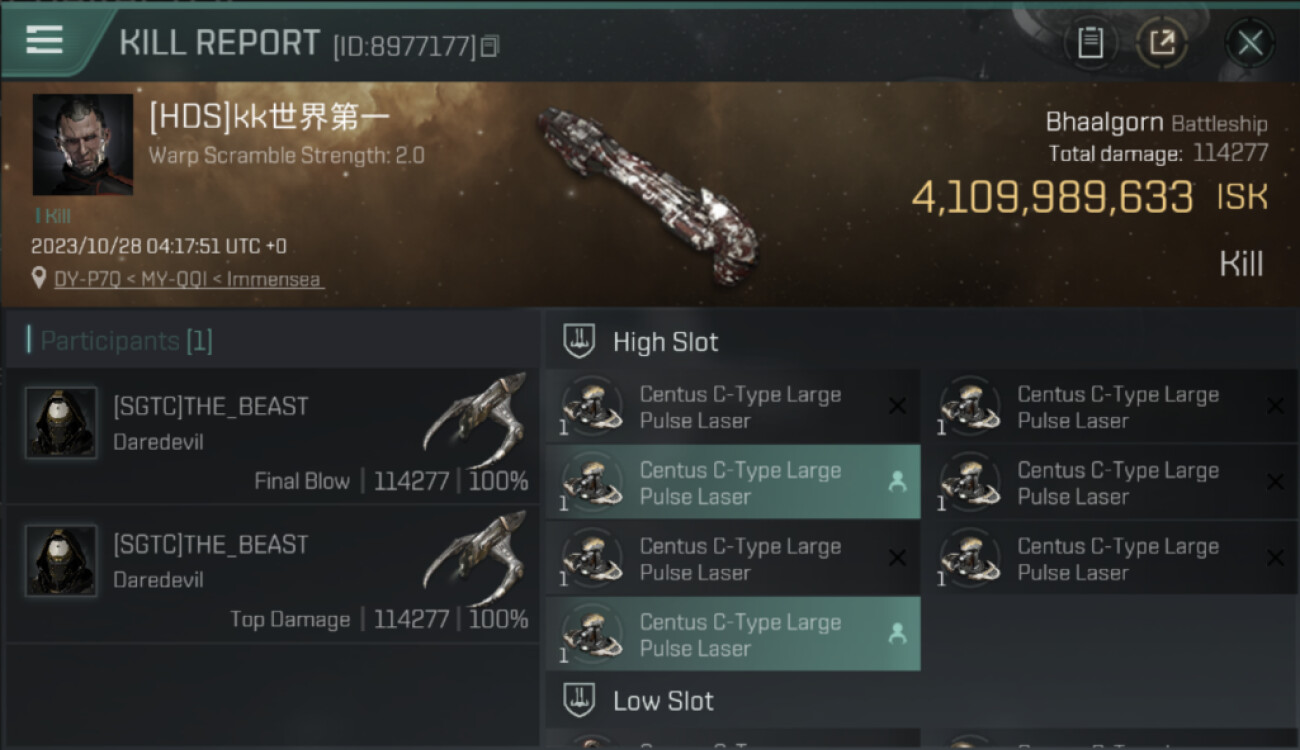
Task: Click the victim's character portrait
Action: [83, 145]
